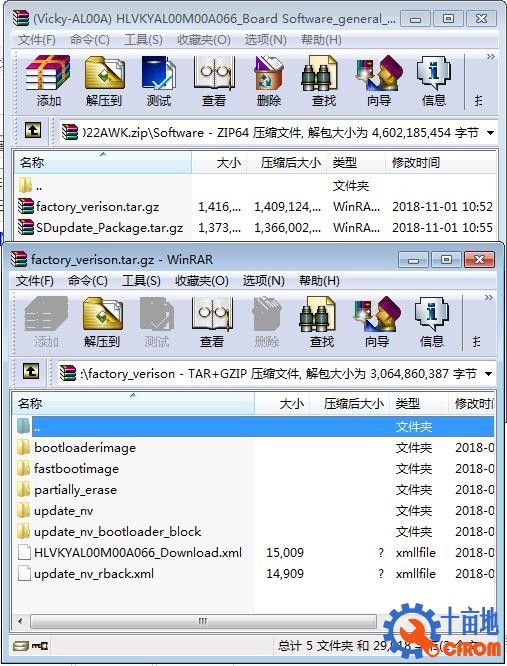Click Add icon in top WinRAR window

tap(48, 81)
